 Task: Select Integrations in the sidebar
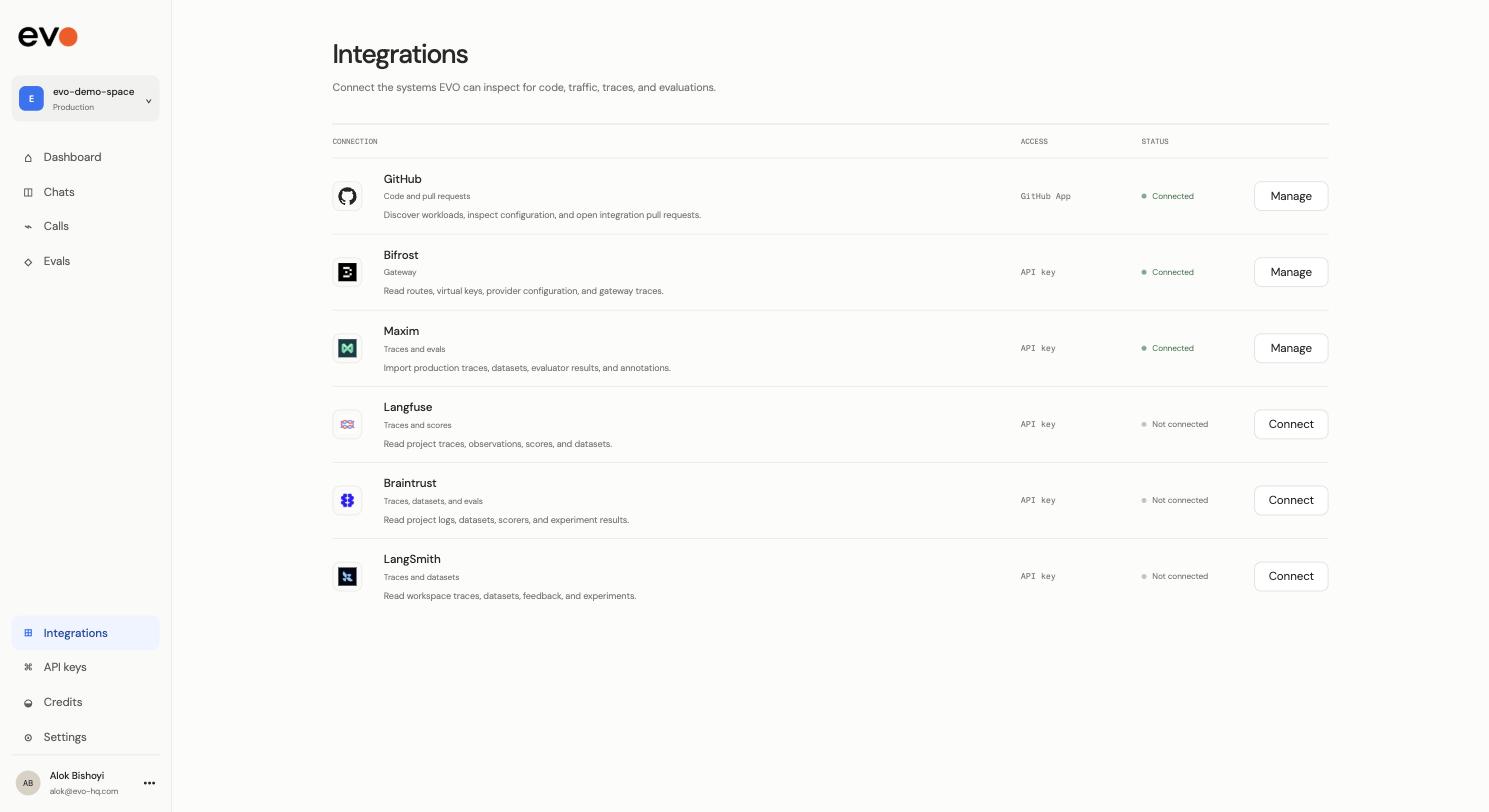pyautogui.click(x=85, y=633)
